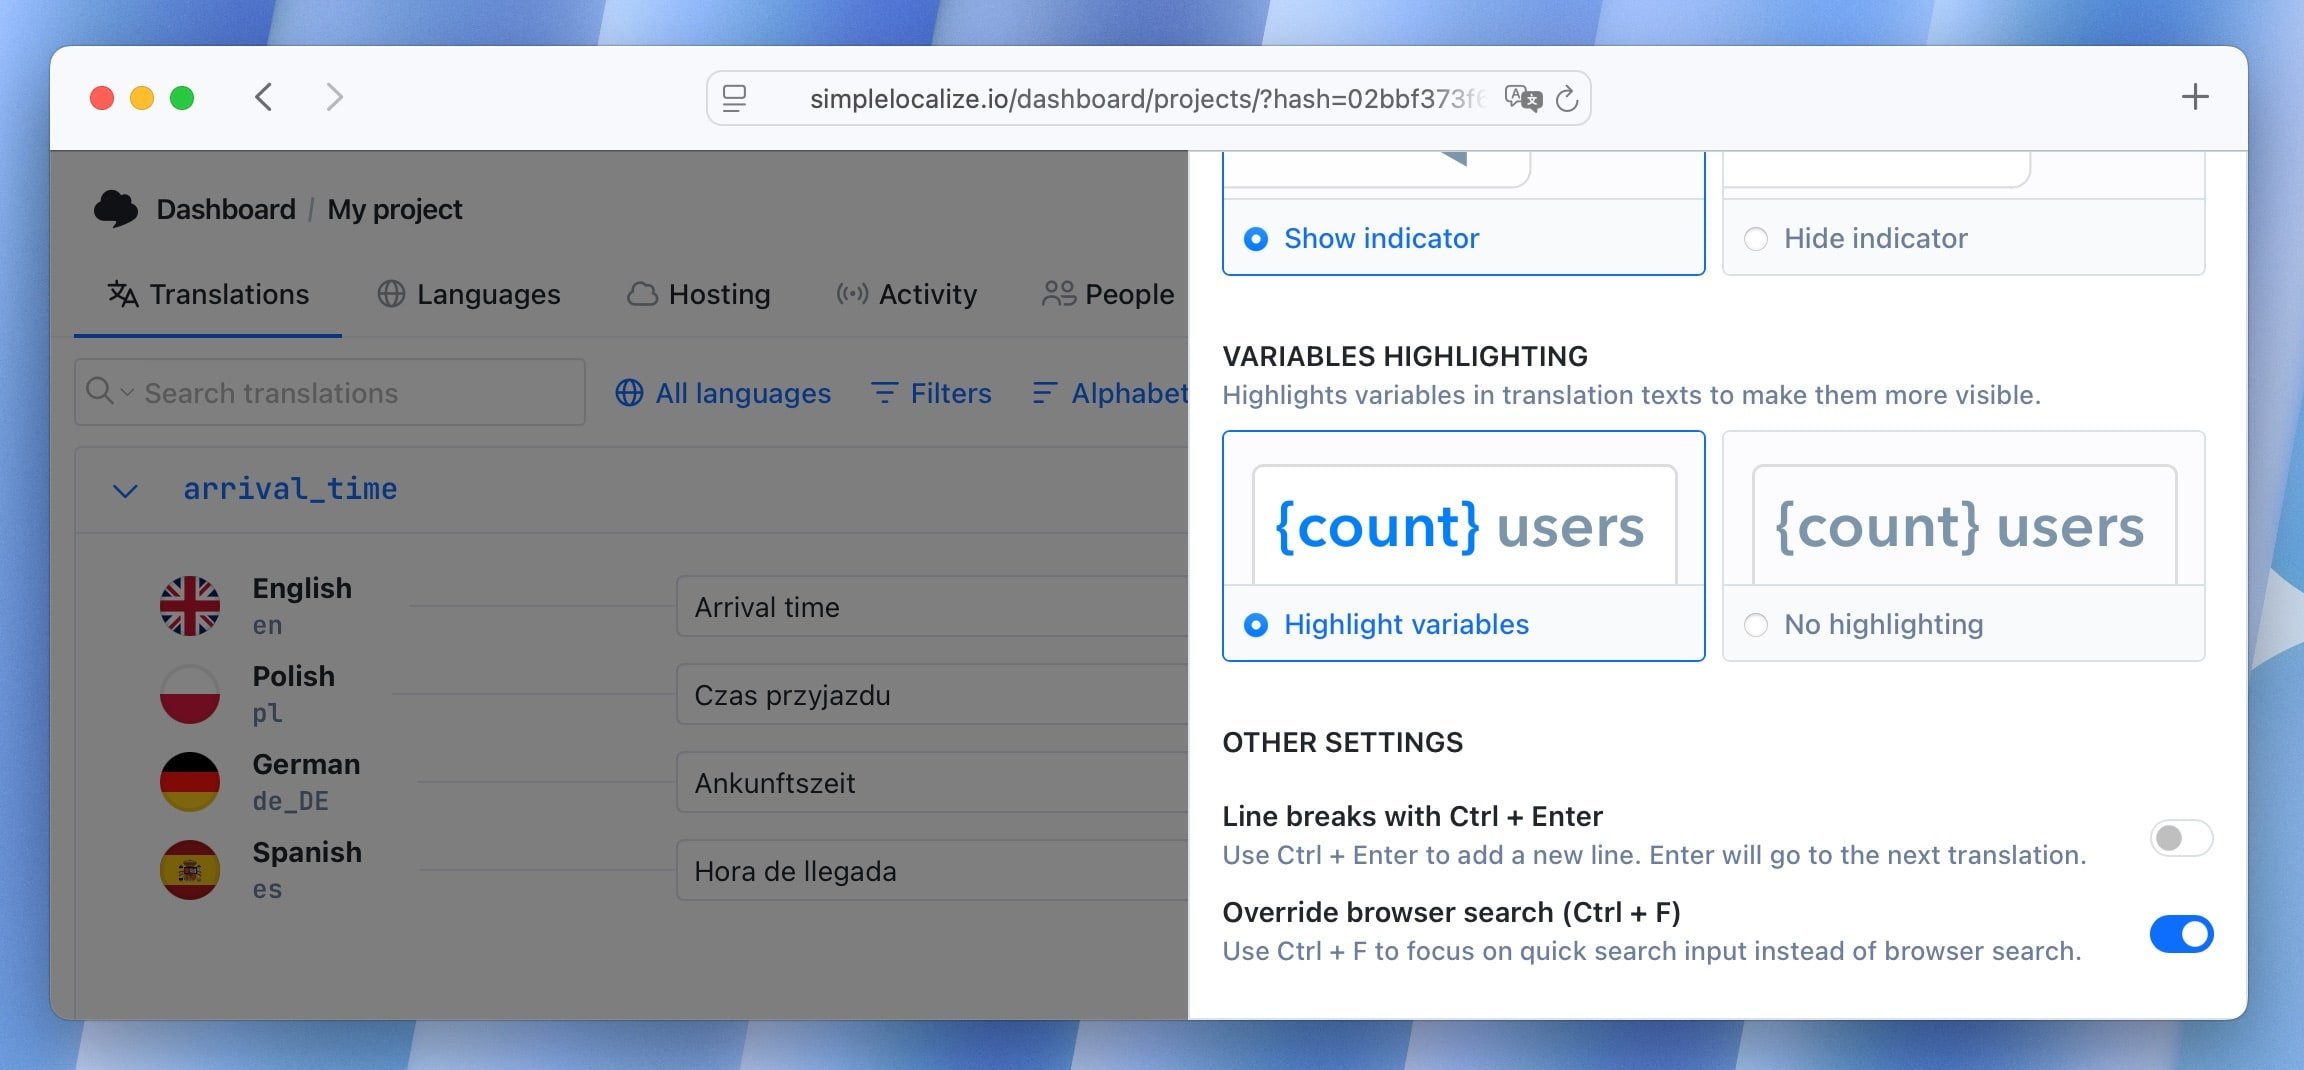Switch to the Translations tab

click(208, 294)
